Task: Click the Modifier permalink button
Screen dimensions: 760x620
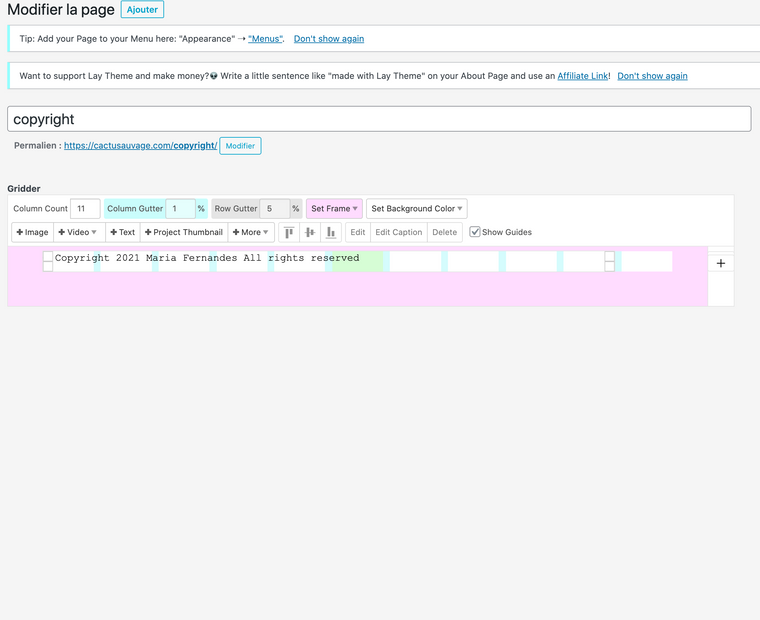Action: [240, 146]
